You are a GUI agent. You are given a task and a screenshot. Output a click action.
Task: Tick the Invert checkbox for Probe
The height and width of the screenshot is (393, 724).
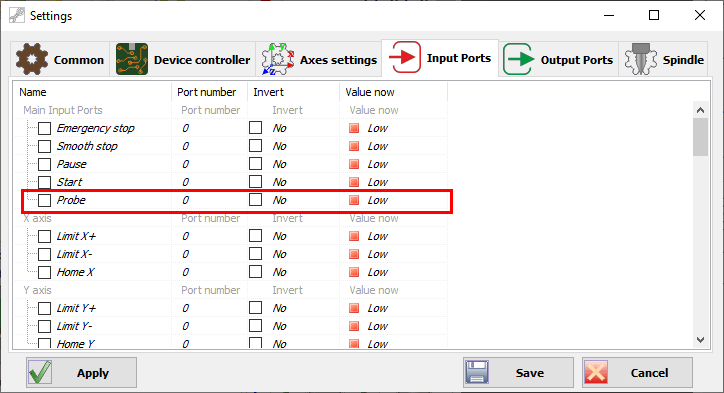[x=255, y=200]
